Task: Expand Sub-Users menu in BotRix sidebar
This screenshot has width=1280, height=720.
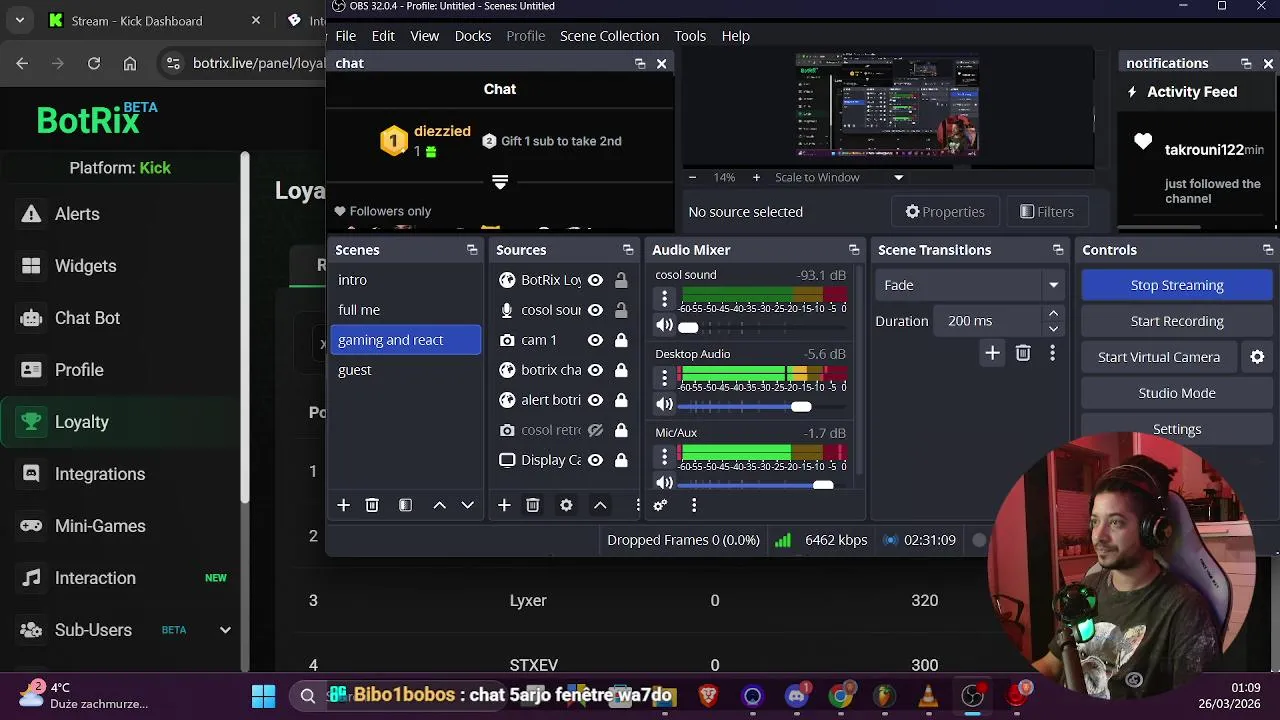Action: point(225,630)
